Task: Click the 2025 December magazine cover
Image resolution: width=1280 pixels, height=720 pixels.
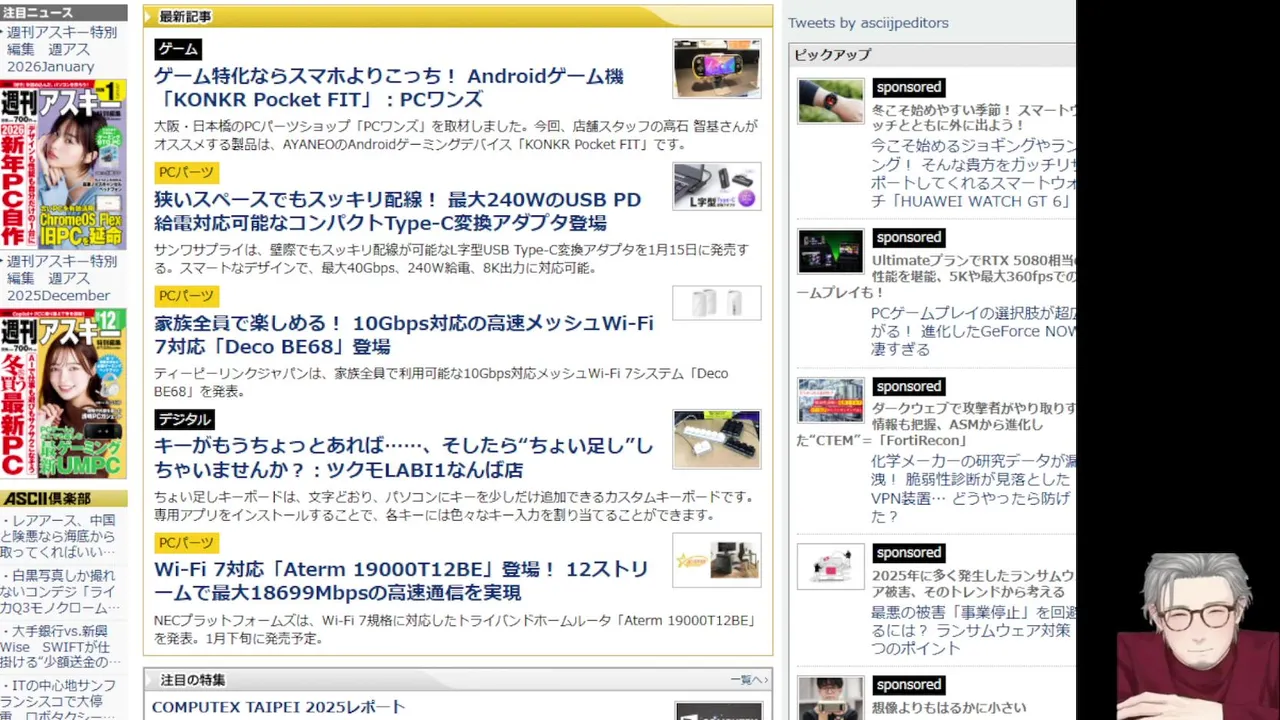Action: 63,393
